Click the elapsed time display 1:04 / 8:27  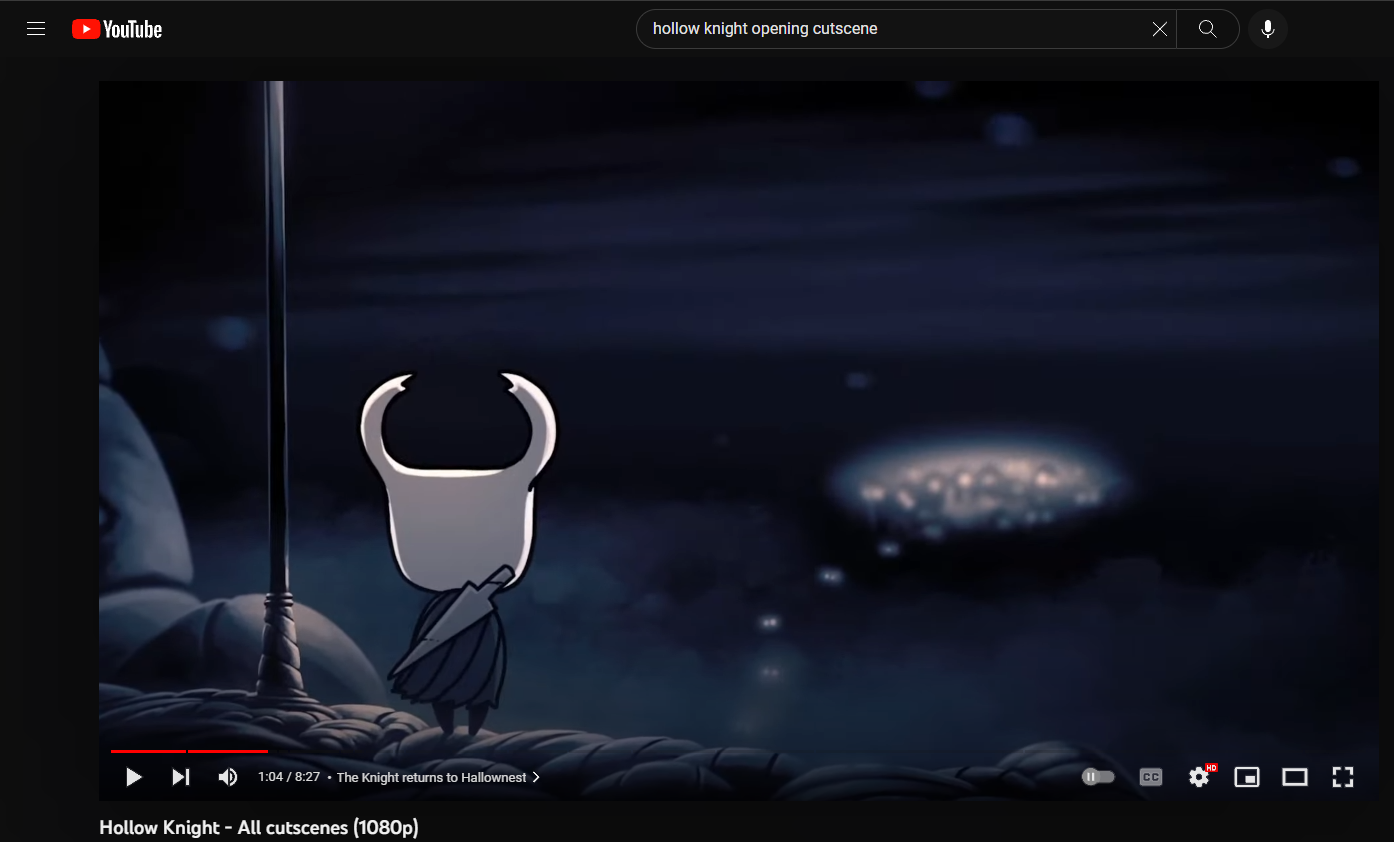288,776
